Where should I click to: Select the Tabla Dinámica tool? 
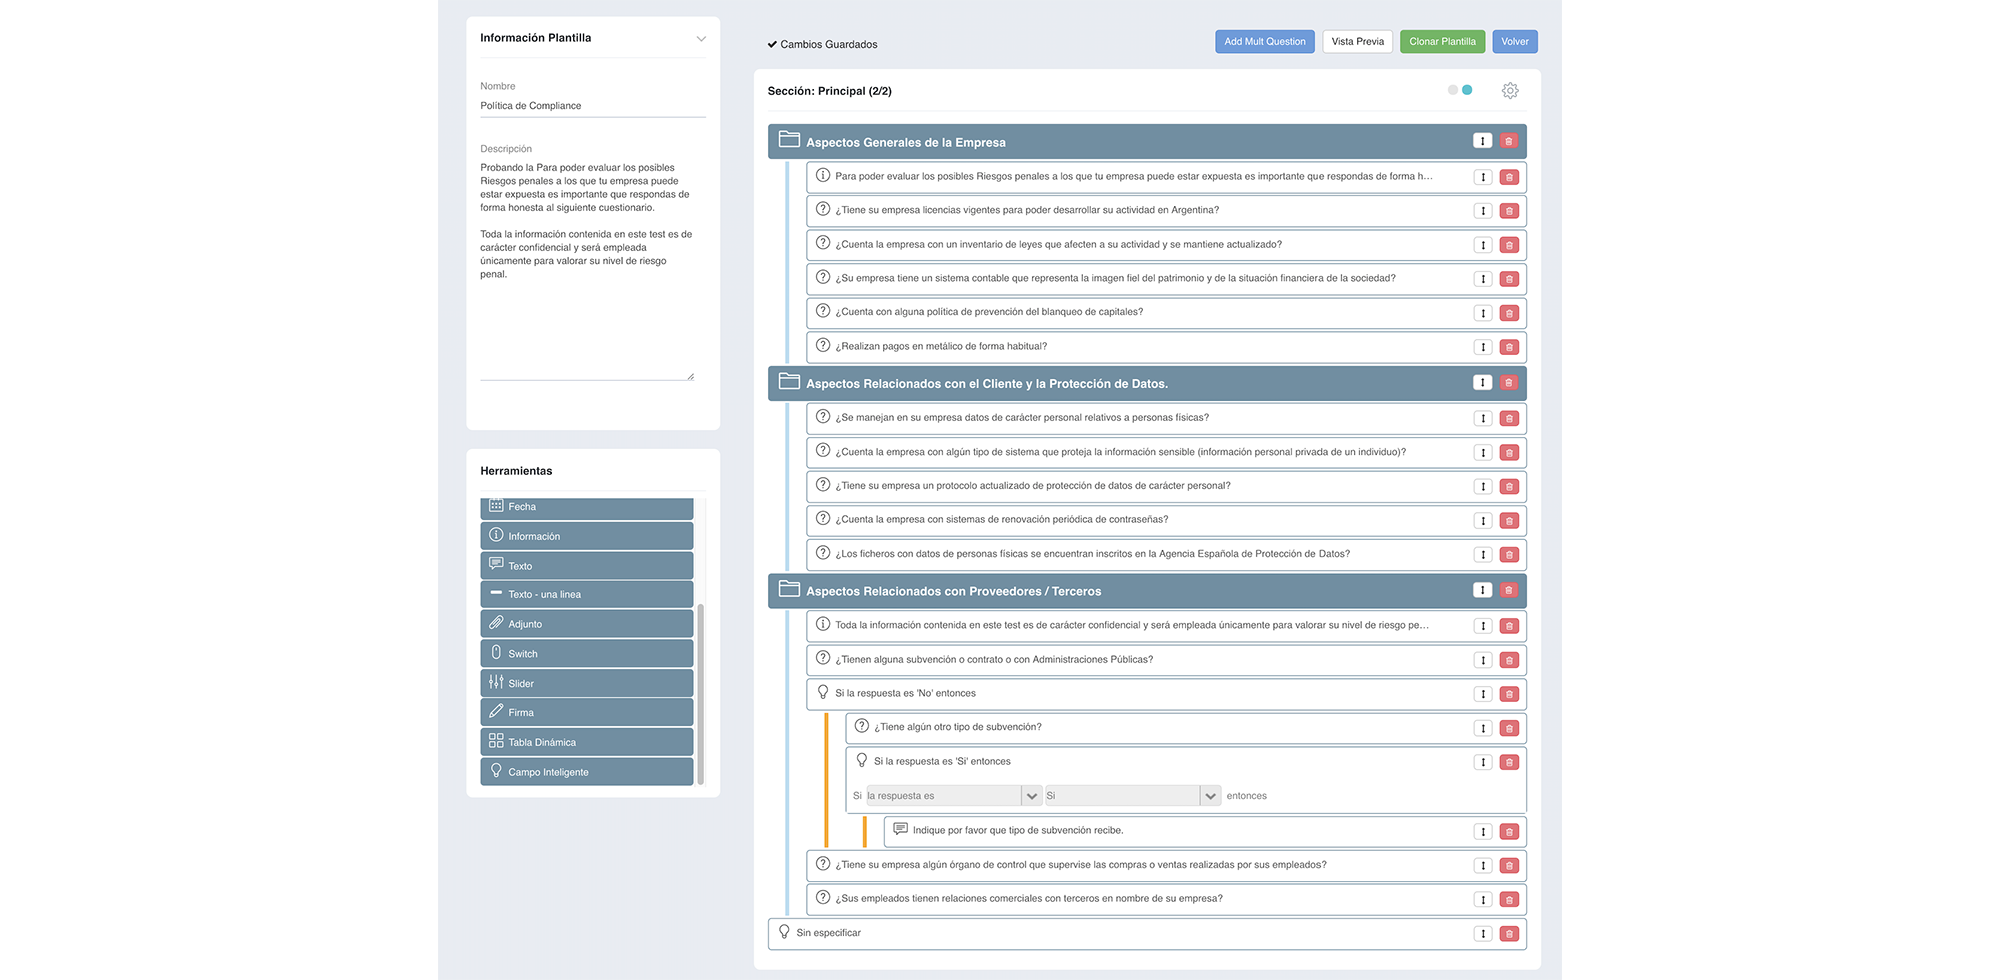click(587, 742)
